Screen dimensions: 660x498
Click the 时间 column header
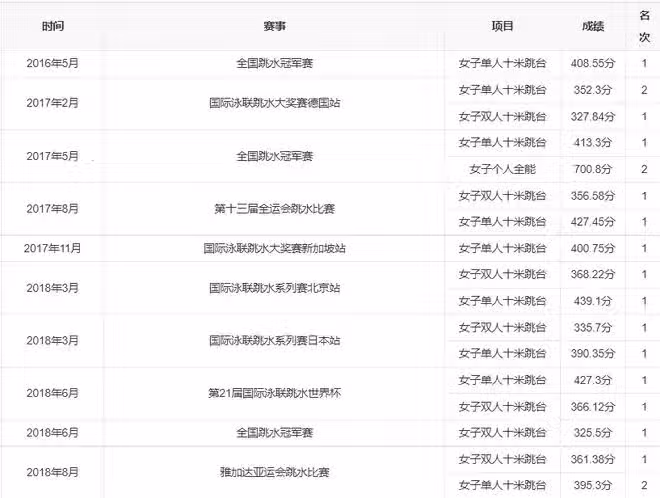tap(52, 27)
